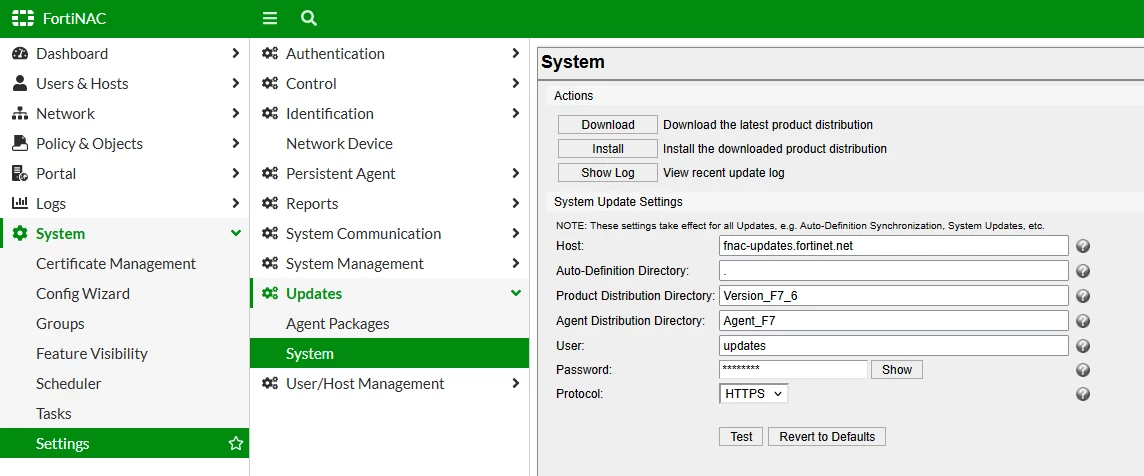Expand Portal menu chevron
The height and width of the screenshot is (476, 1144).
(x=235, y=173)
